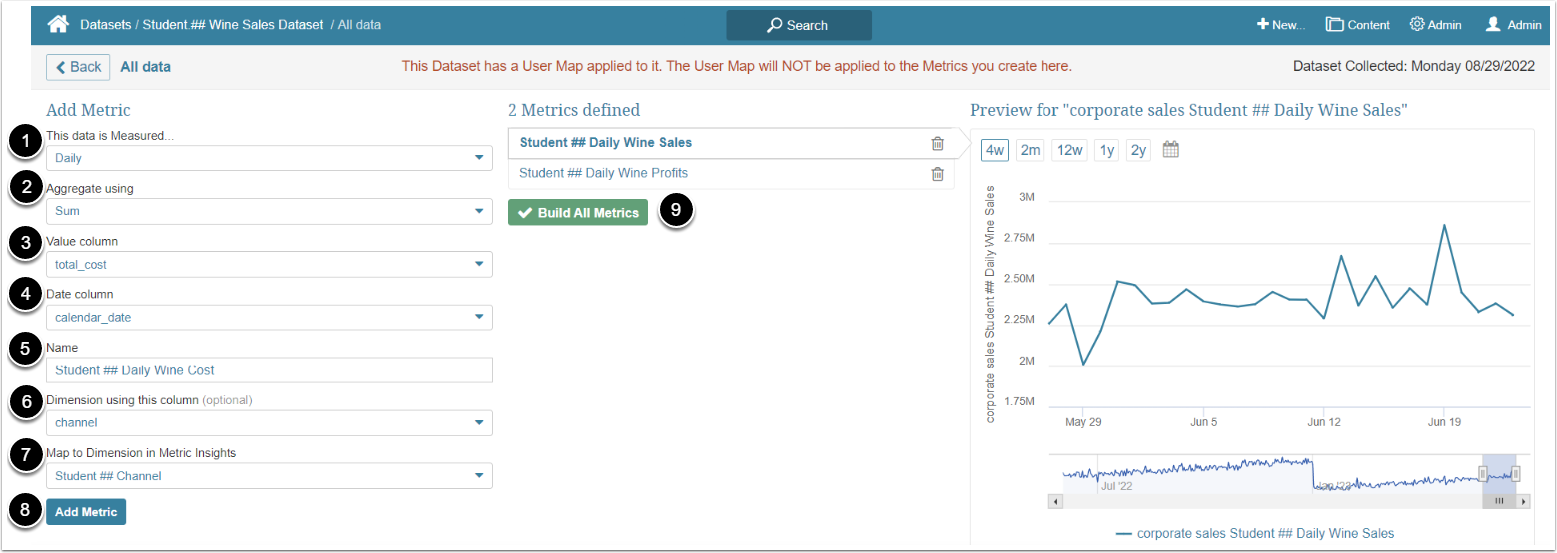Go Back to previous page
This screenshot has width=1557, height=553.
click(78, 67)
